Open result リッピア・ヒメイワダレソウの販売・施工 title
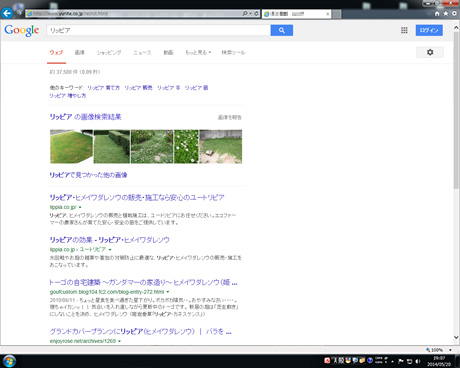This screenshot has width=460, height=368. point(137,198)
